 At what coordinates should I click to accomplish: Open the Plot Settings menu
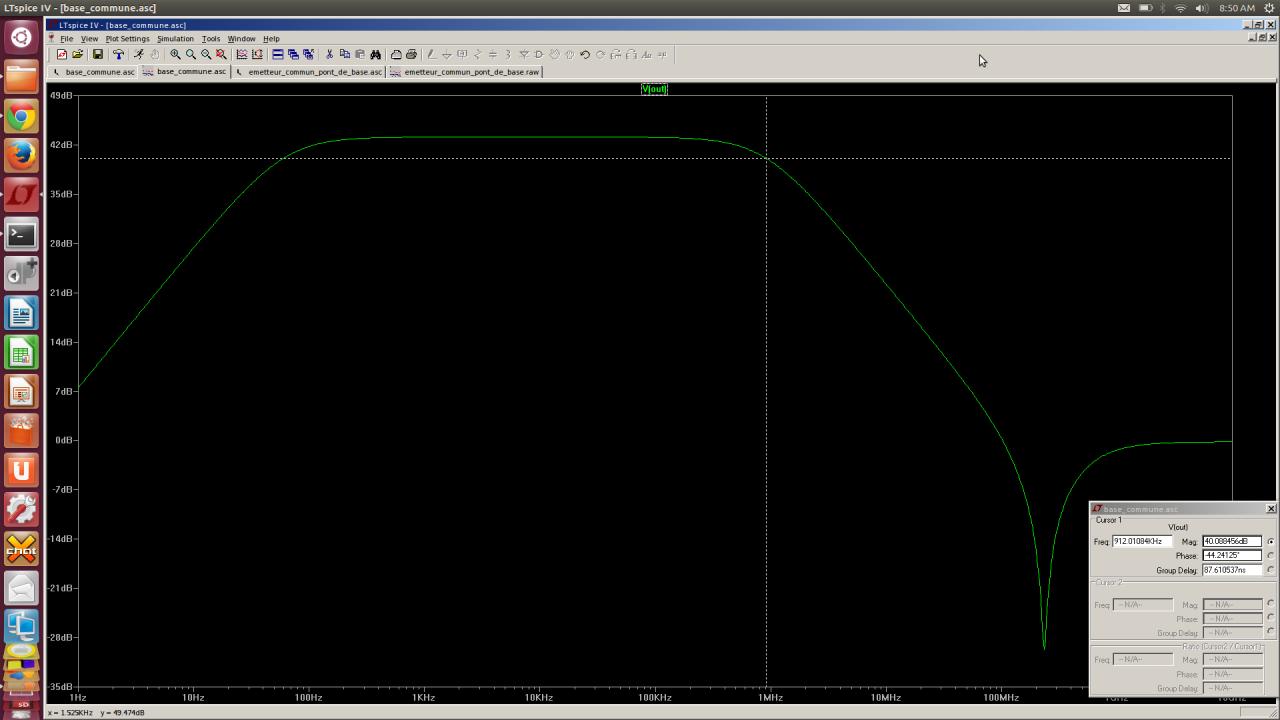(x=127, y=39)
